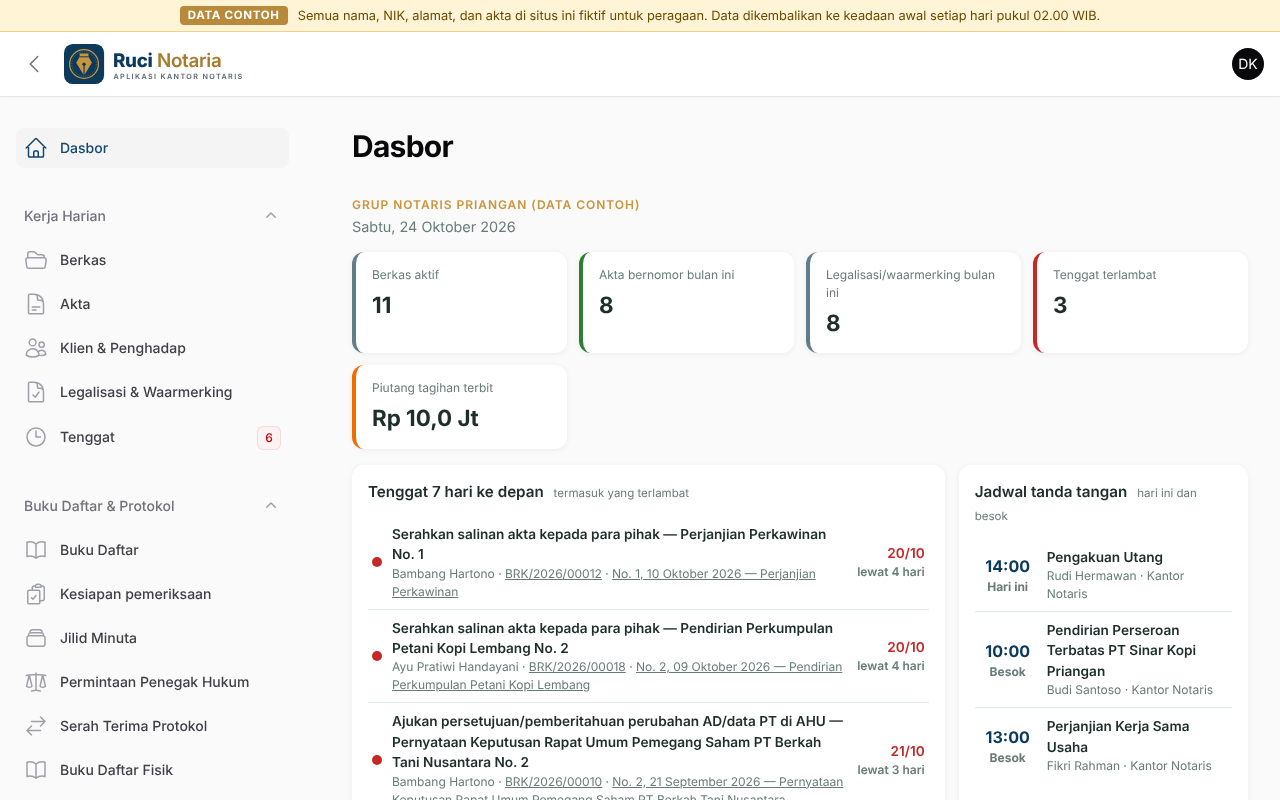Click the Tenggat clock icon
The image size is (1280, 800).
[x=36, y=437]
